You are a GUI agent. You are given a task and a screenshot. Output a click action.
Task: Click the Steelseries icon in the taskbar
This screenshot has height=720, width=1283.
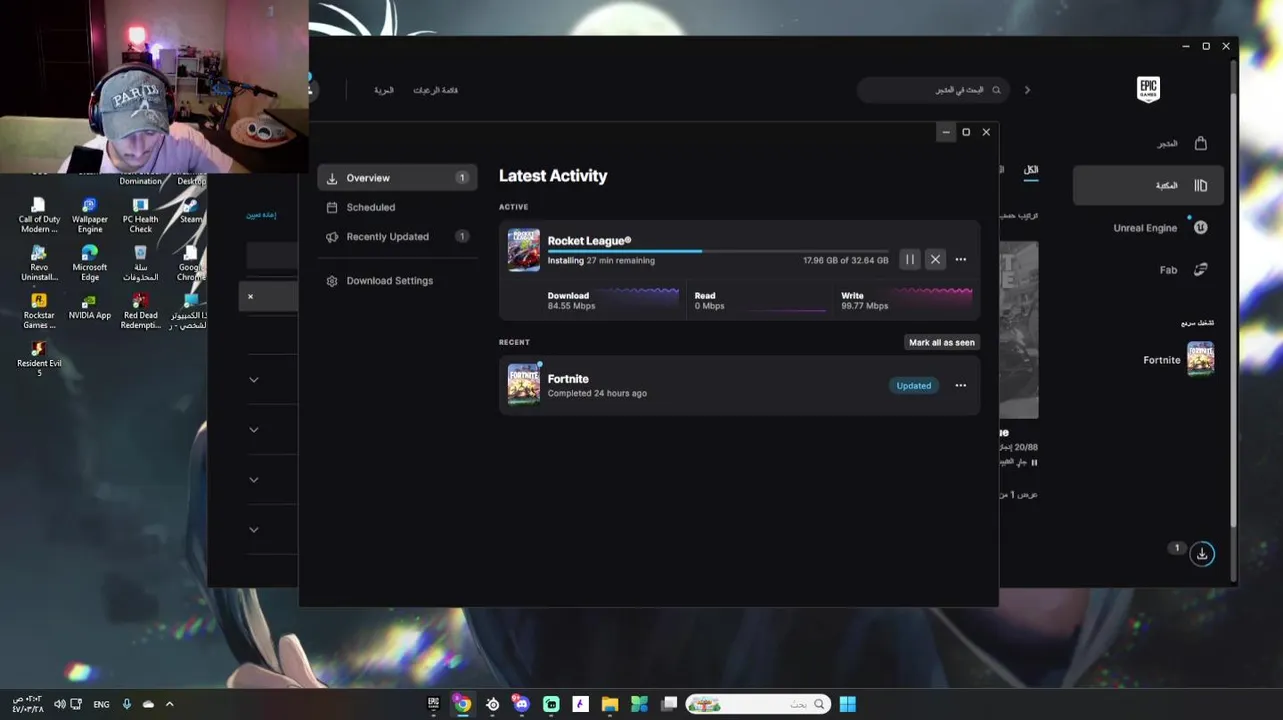[x=492, y=704]
